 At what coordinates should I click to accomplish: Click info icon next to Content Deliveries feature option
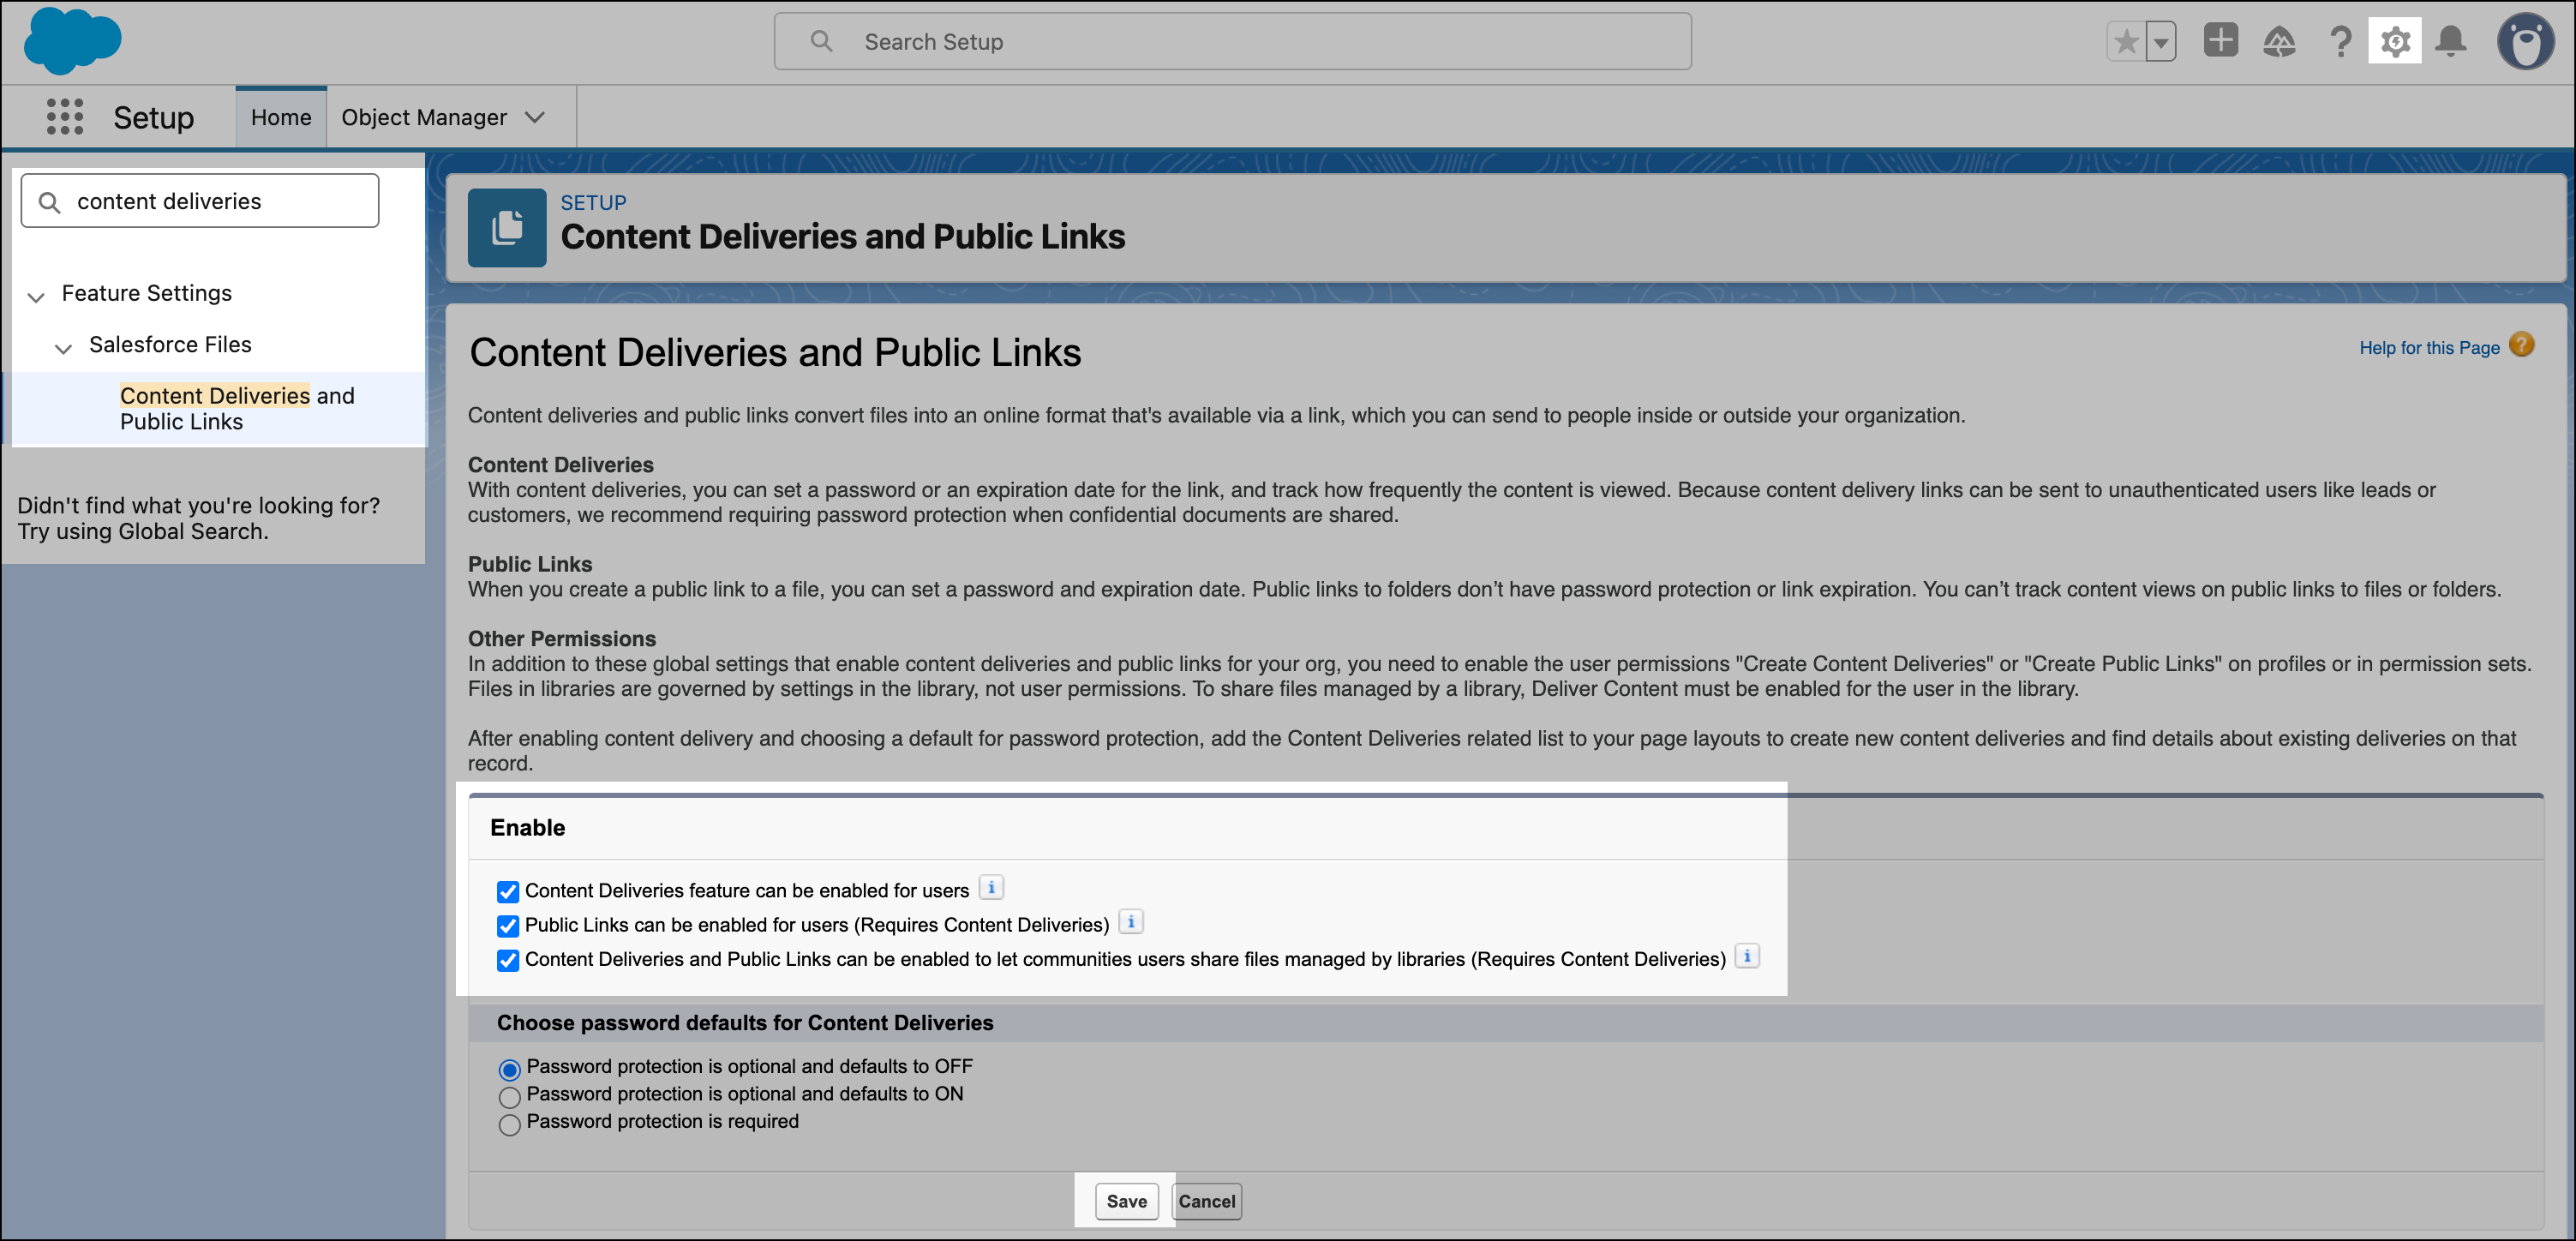tap(991, 887)
